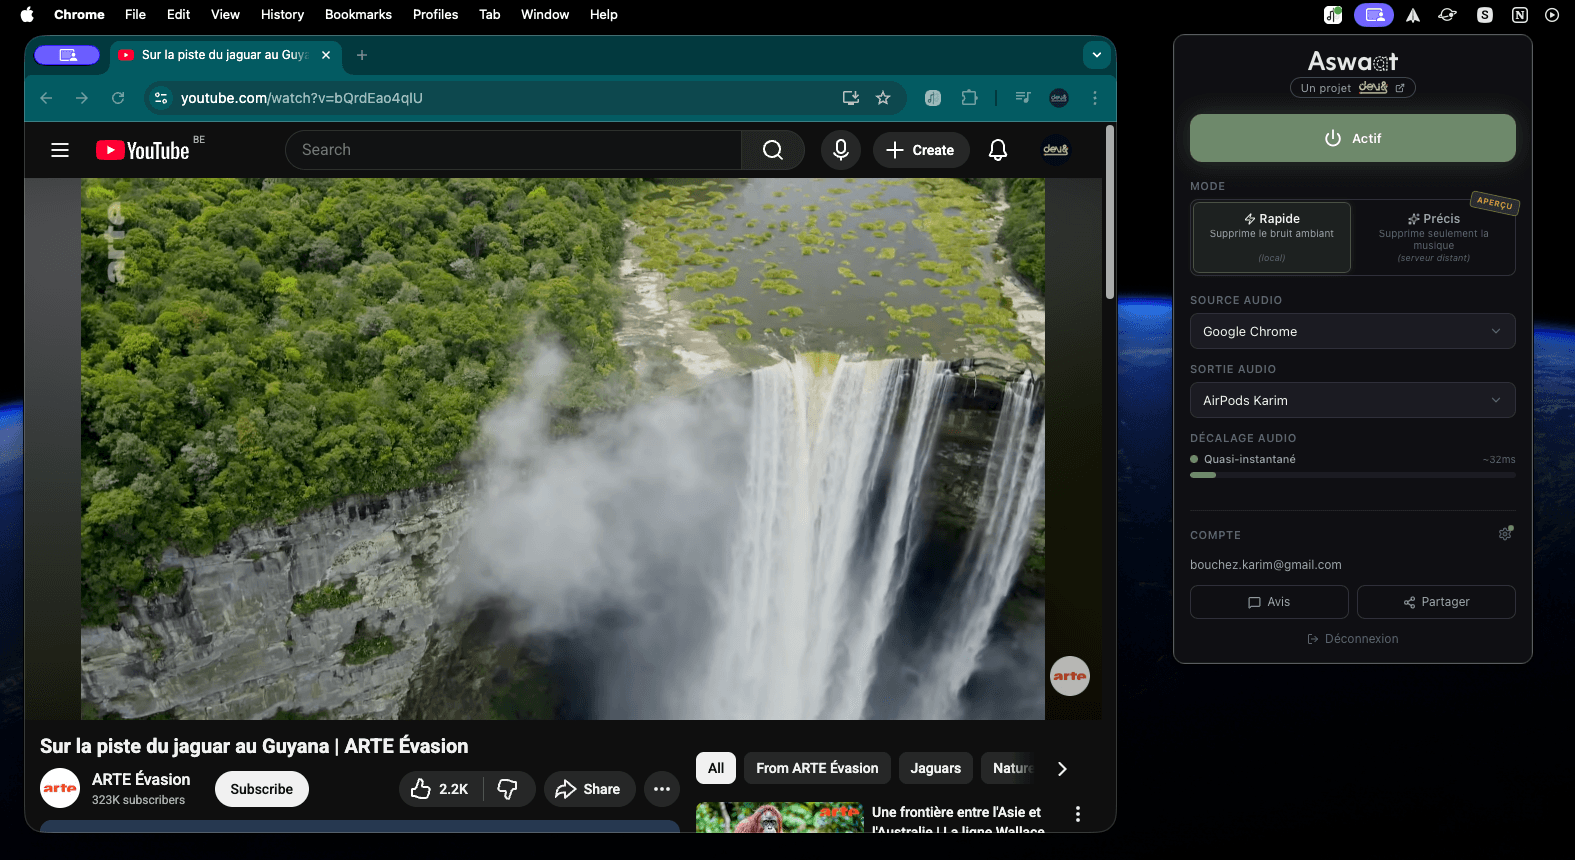Close the Sur la piste du jaguar tab

pyautogui.click(x=326, y=55)
